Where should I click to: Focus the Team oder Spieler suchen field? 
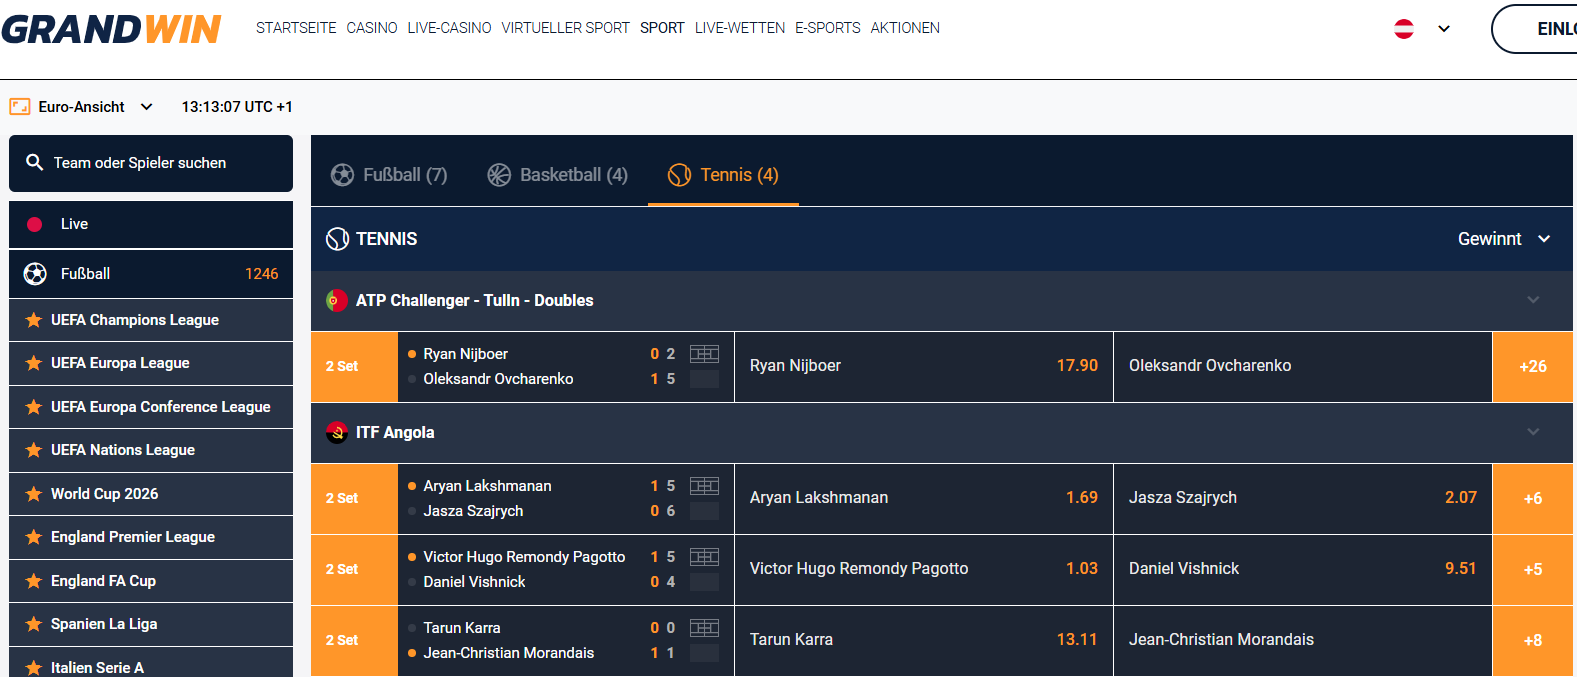click(151, 163)
